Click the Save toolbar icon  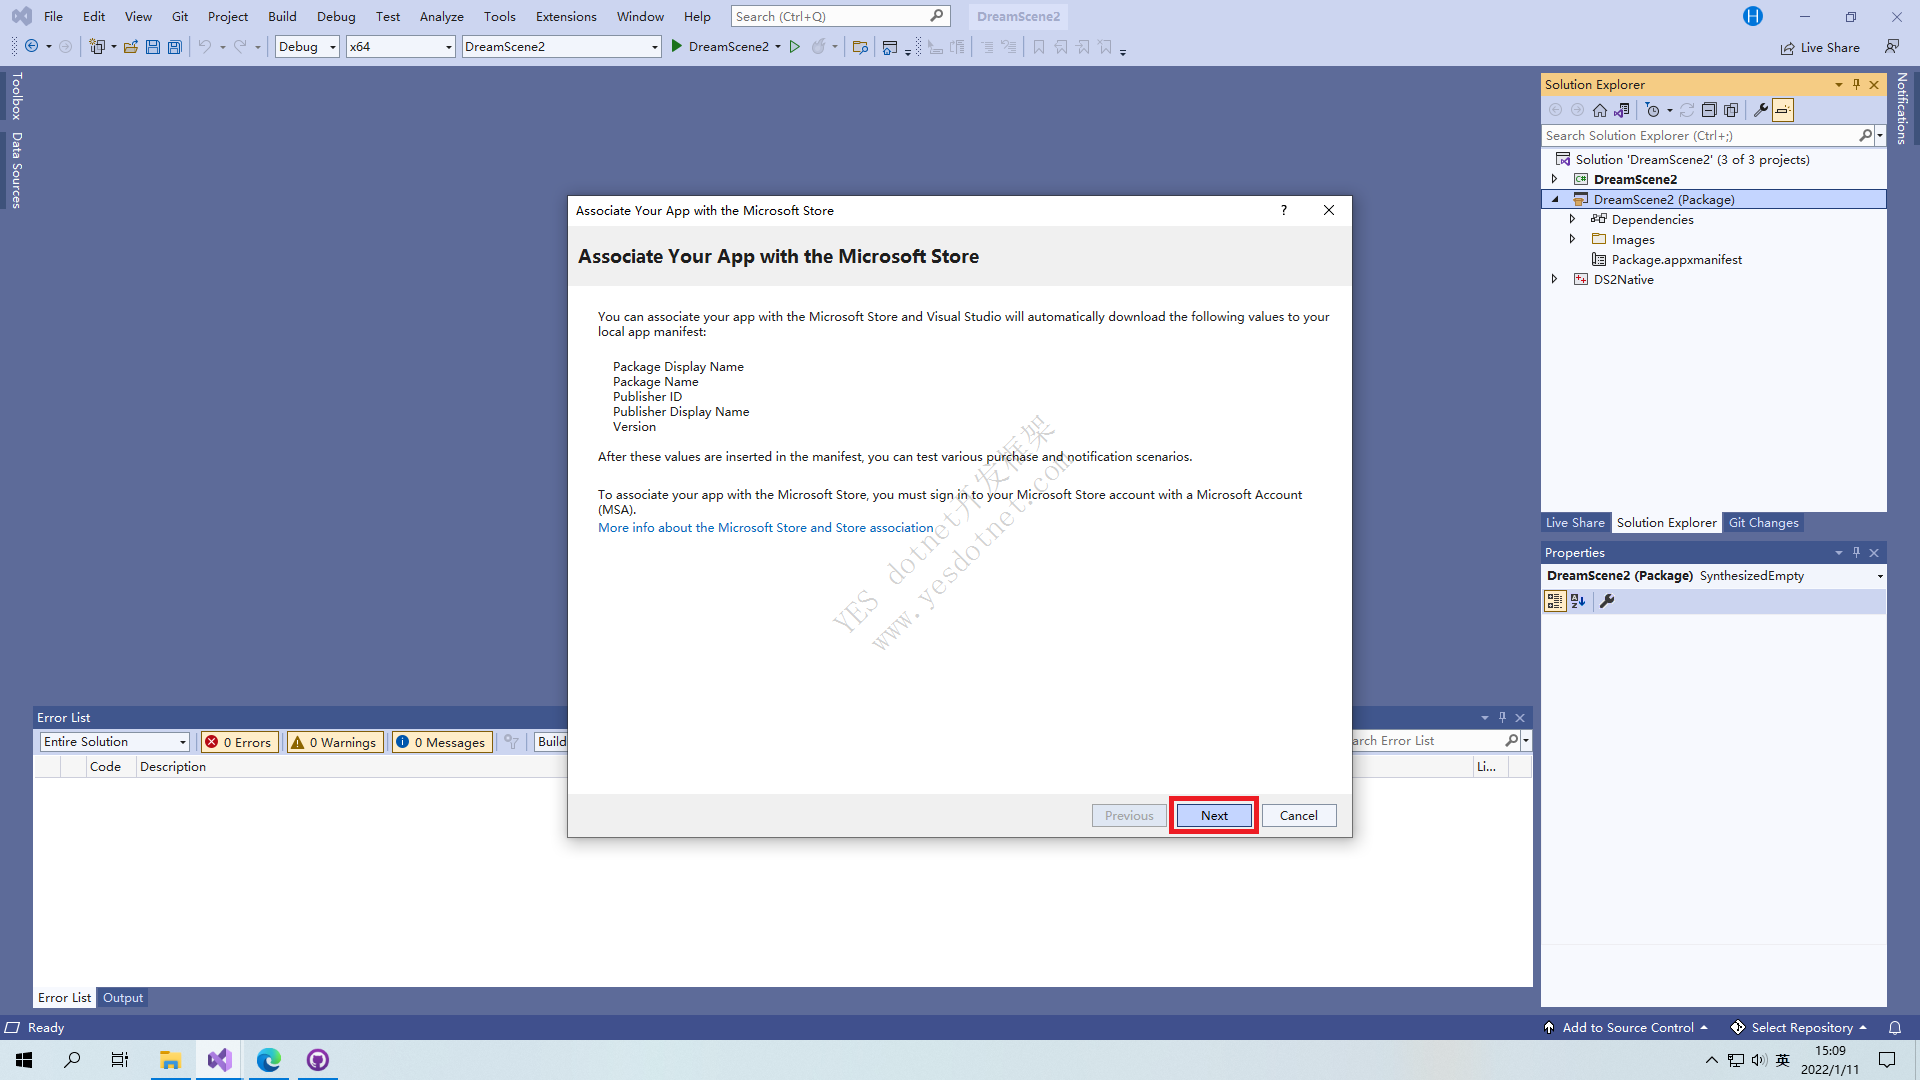(x=153, y=47)
